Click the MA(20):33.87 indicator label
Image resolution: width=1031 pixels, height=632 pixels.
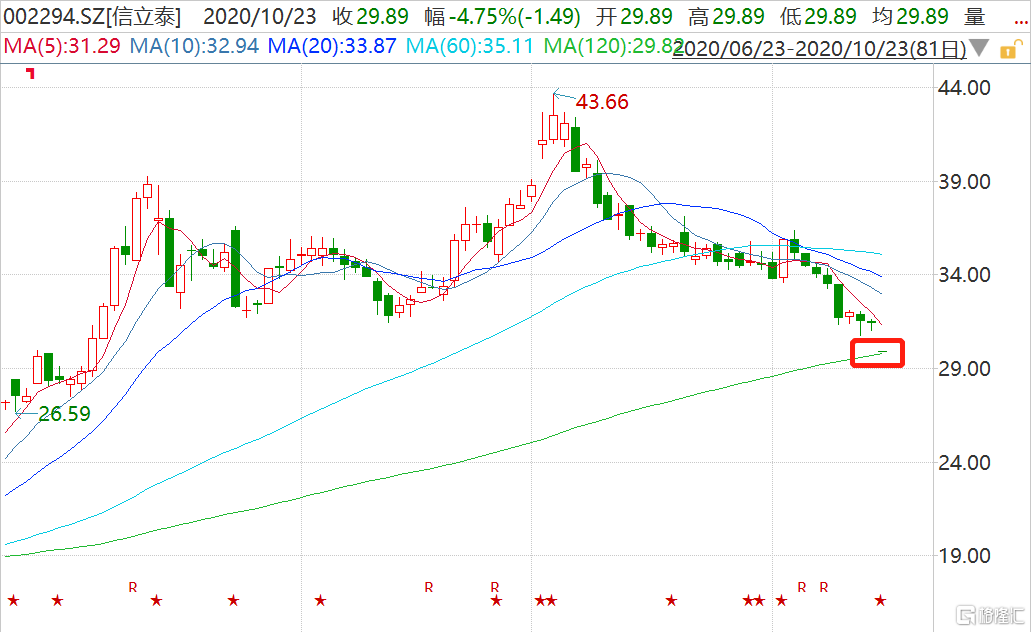point(332,46)
